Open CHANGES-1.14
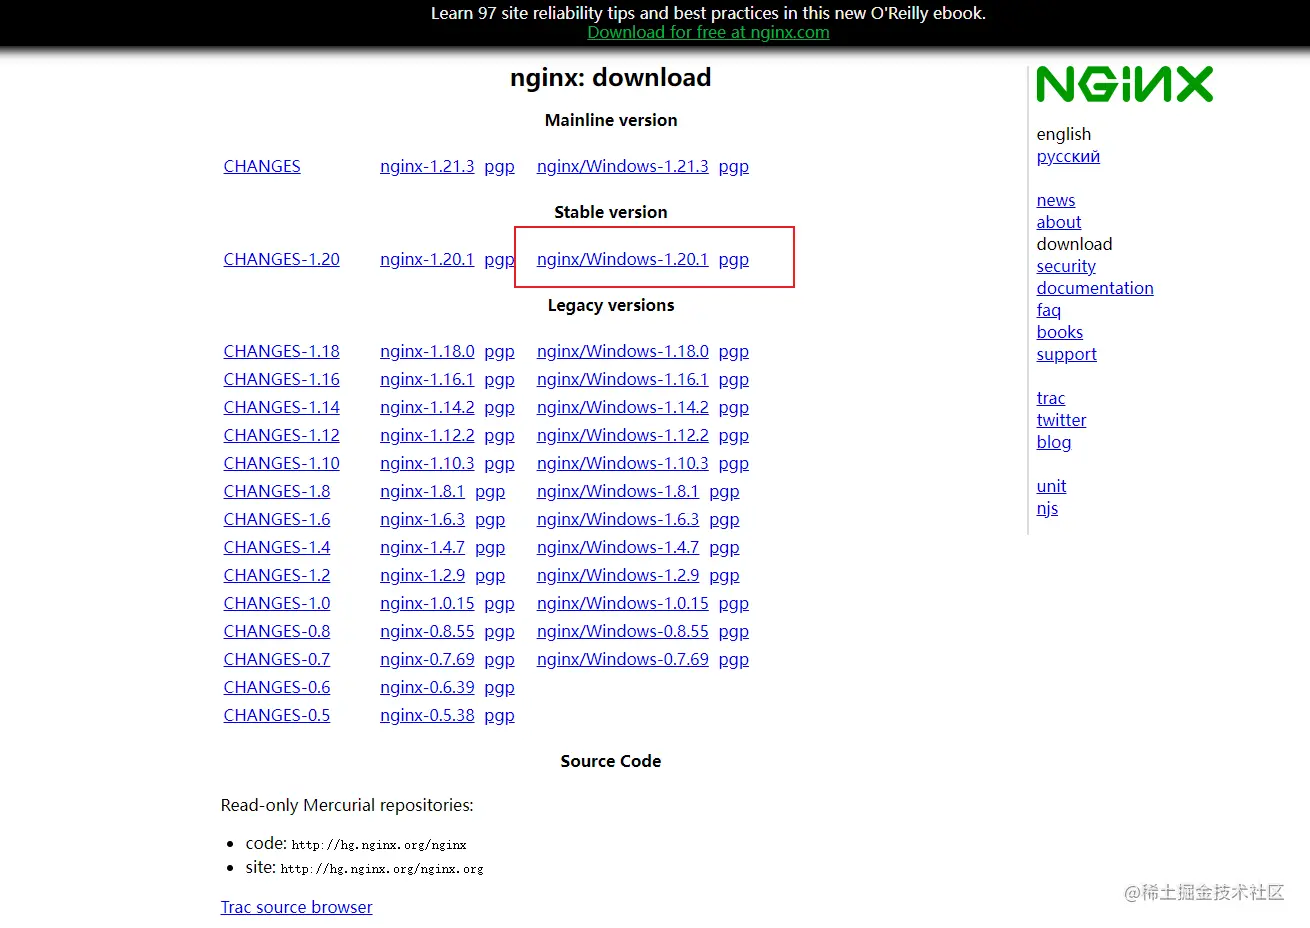 click(x=281, y=407)
